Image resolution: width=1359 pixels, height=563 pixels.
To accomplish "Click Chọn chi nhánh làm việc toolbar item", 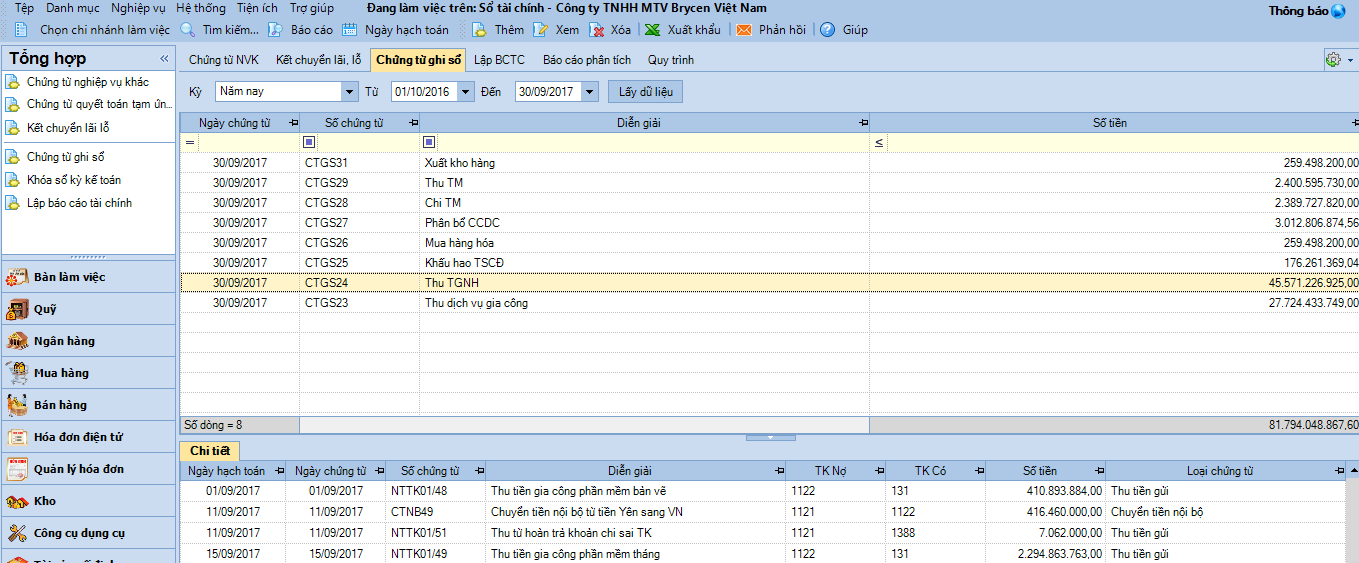I will 93,30.
